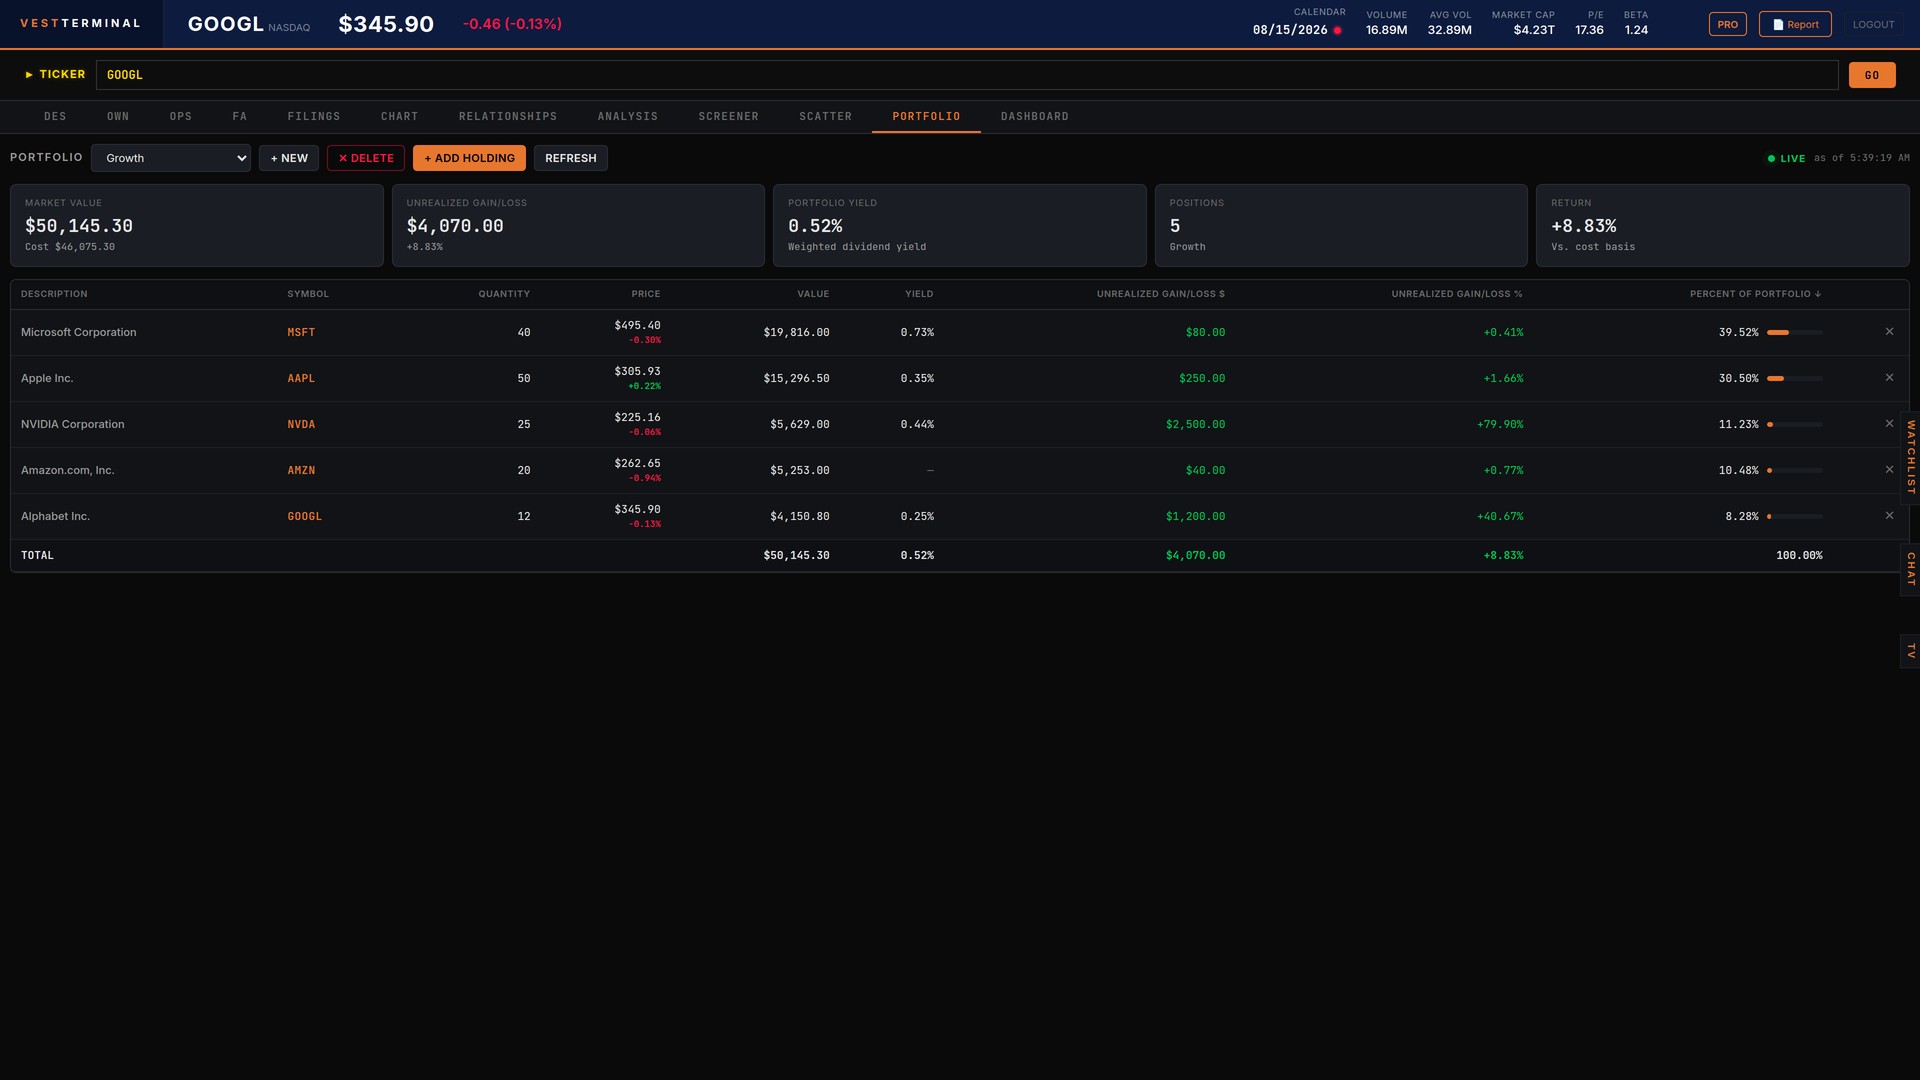This screenshot has width=1920, height=1080.
Task: Open the MSFT symbol link
Action: point(301,332)
